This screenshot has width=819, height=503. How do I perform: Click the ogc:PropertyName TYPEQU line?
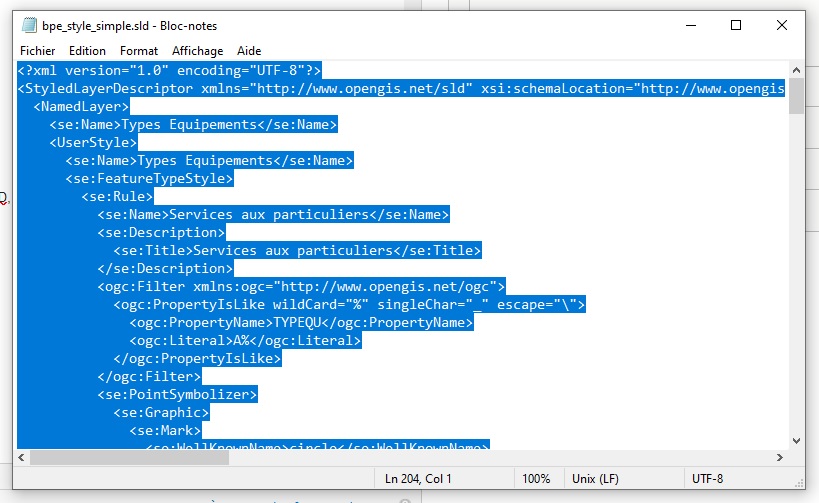click(301, 323)
